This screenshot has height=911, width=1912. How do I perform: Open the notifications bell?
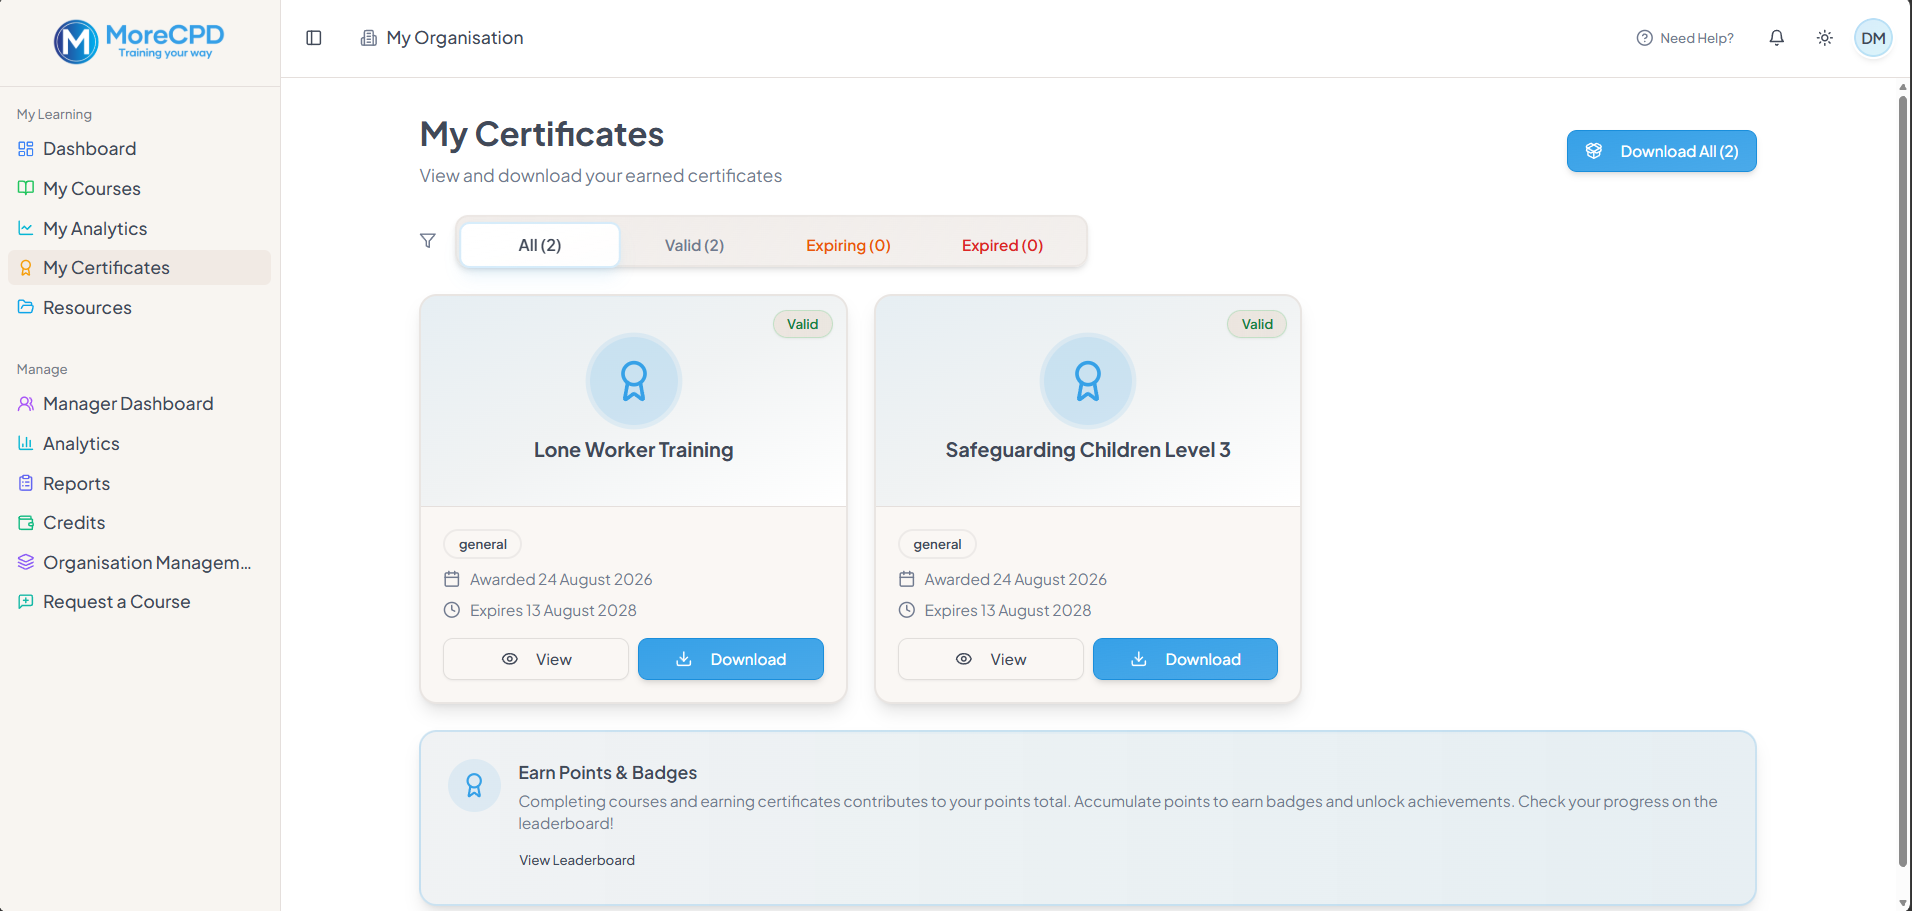point(1777,38)
